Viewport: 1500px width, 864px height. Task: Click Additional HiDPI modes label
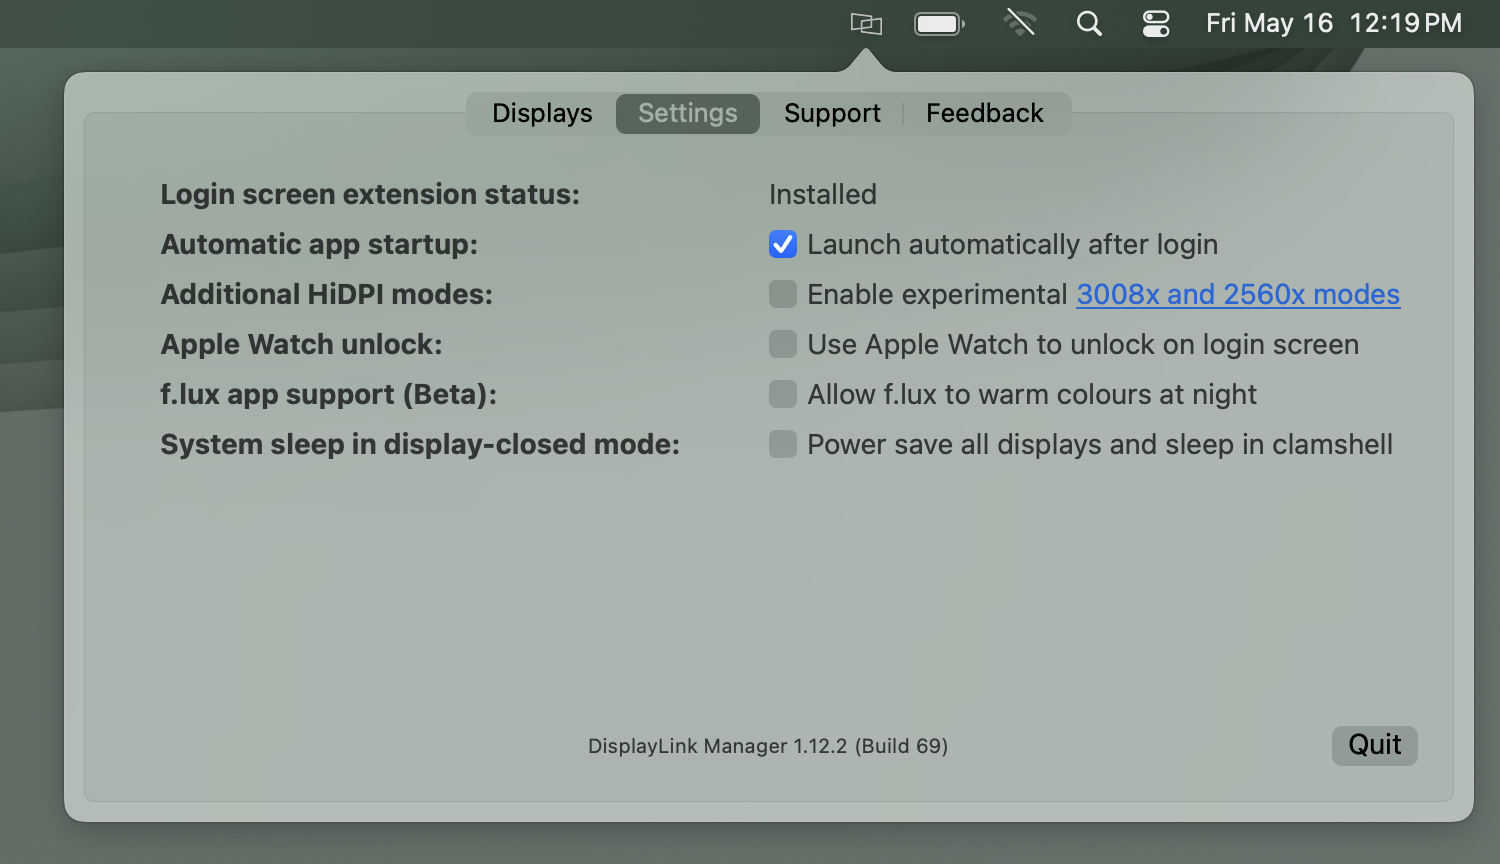coord(327,294)
